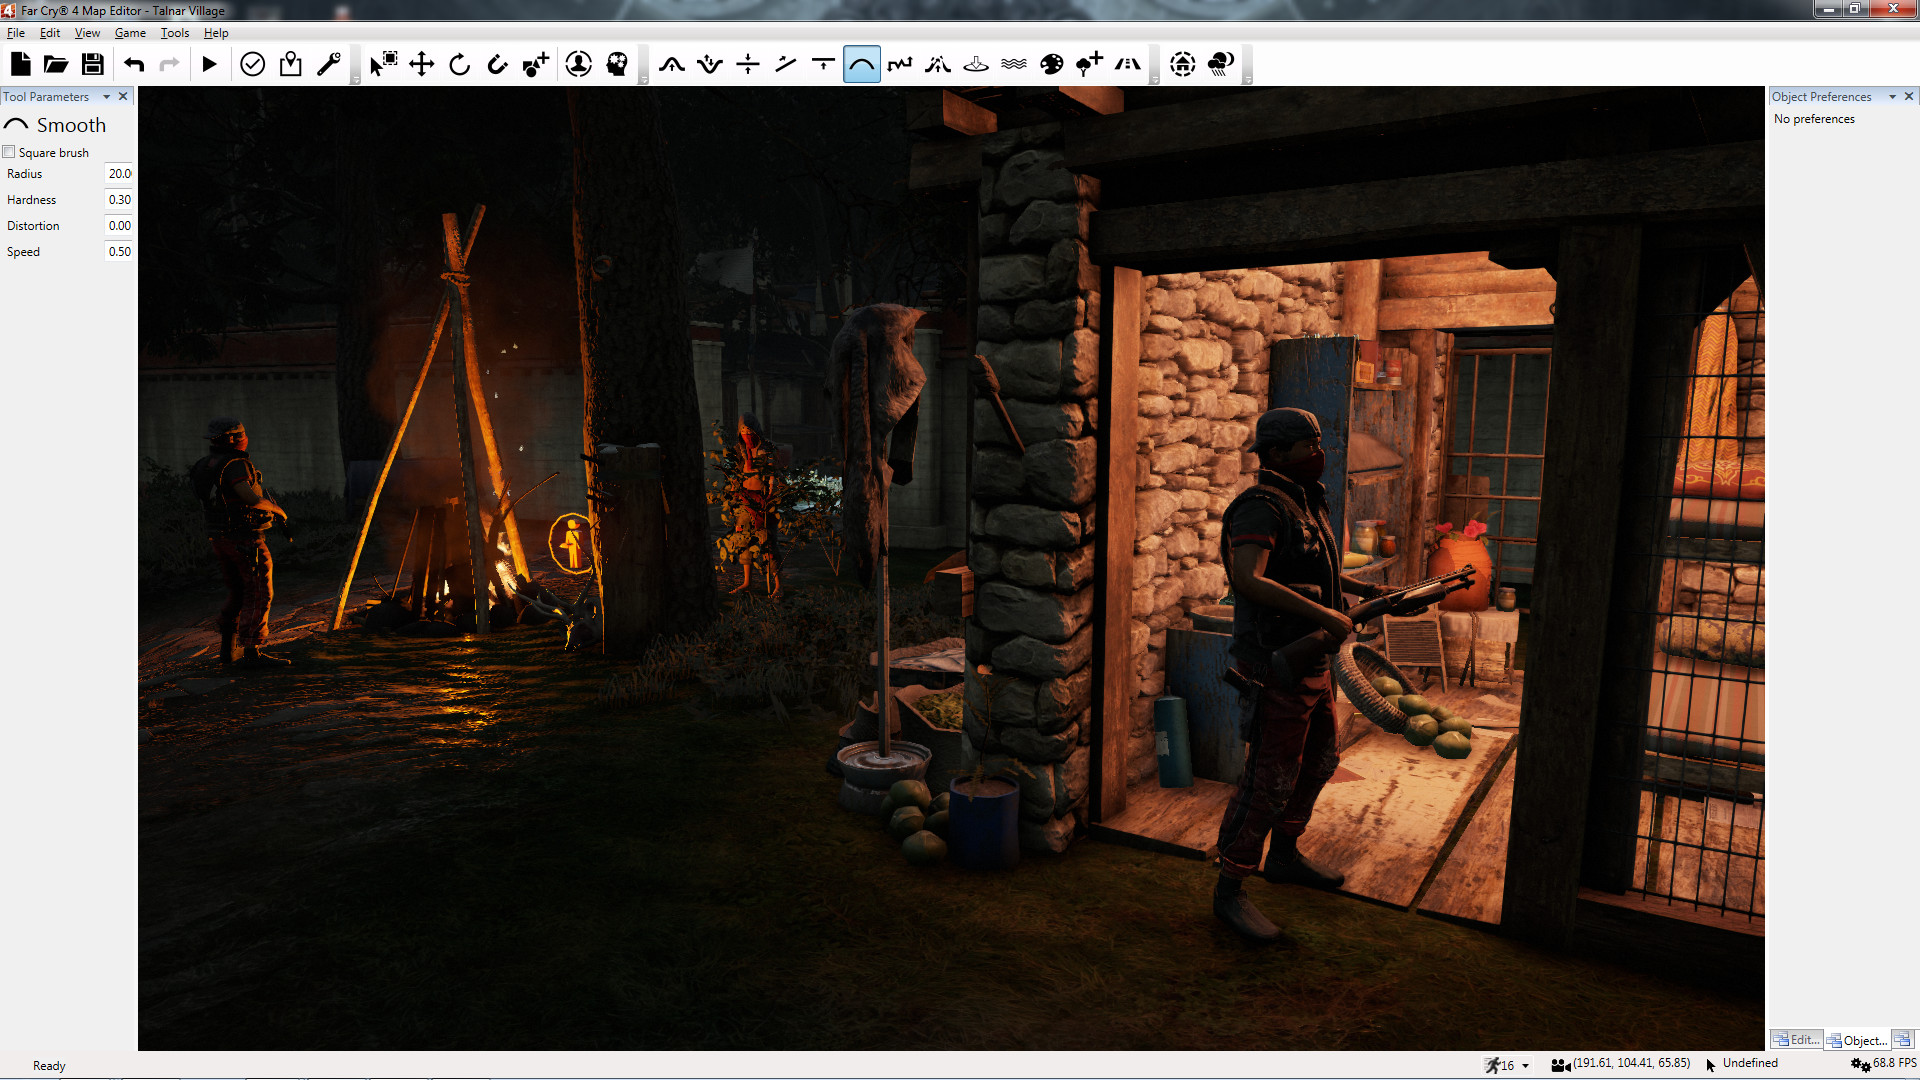Select the Hole terrain tool
Screen dimensions: 1920x1080
pos(976,64)
